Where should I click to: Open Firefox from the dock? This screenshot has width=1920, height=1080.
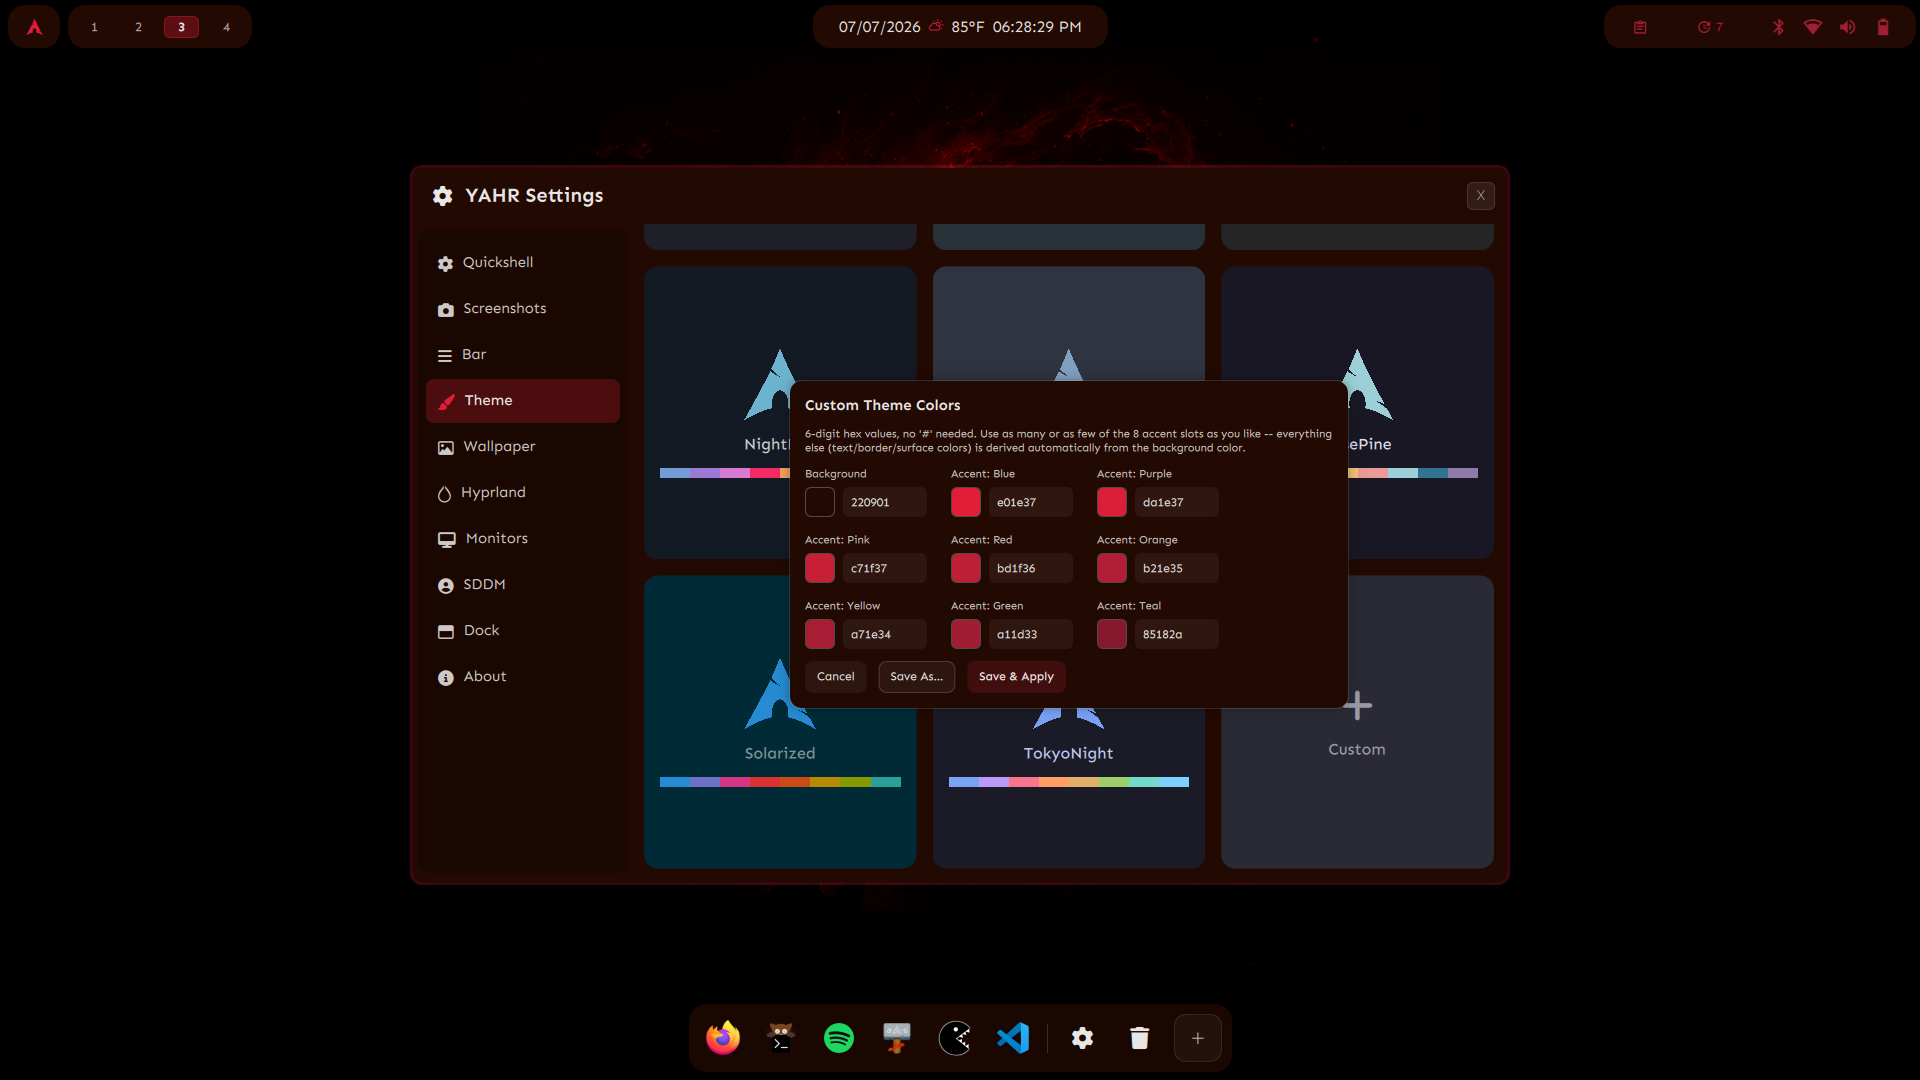point(723,1038)
